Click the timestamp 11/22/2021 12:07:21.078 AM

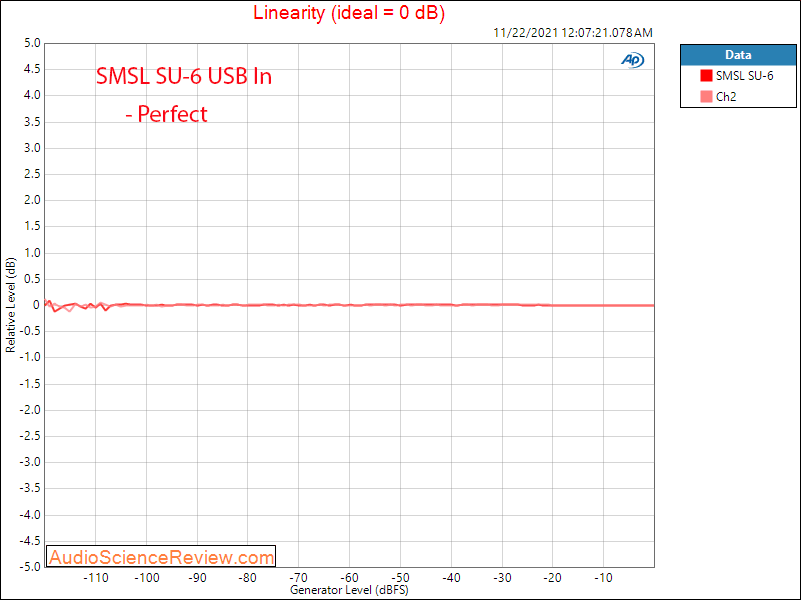(x=573, y=33)
